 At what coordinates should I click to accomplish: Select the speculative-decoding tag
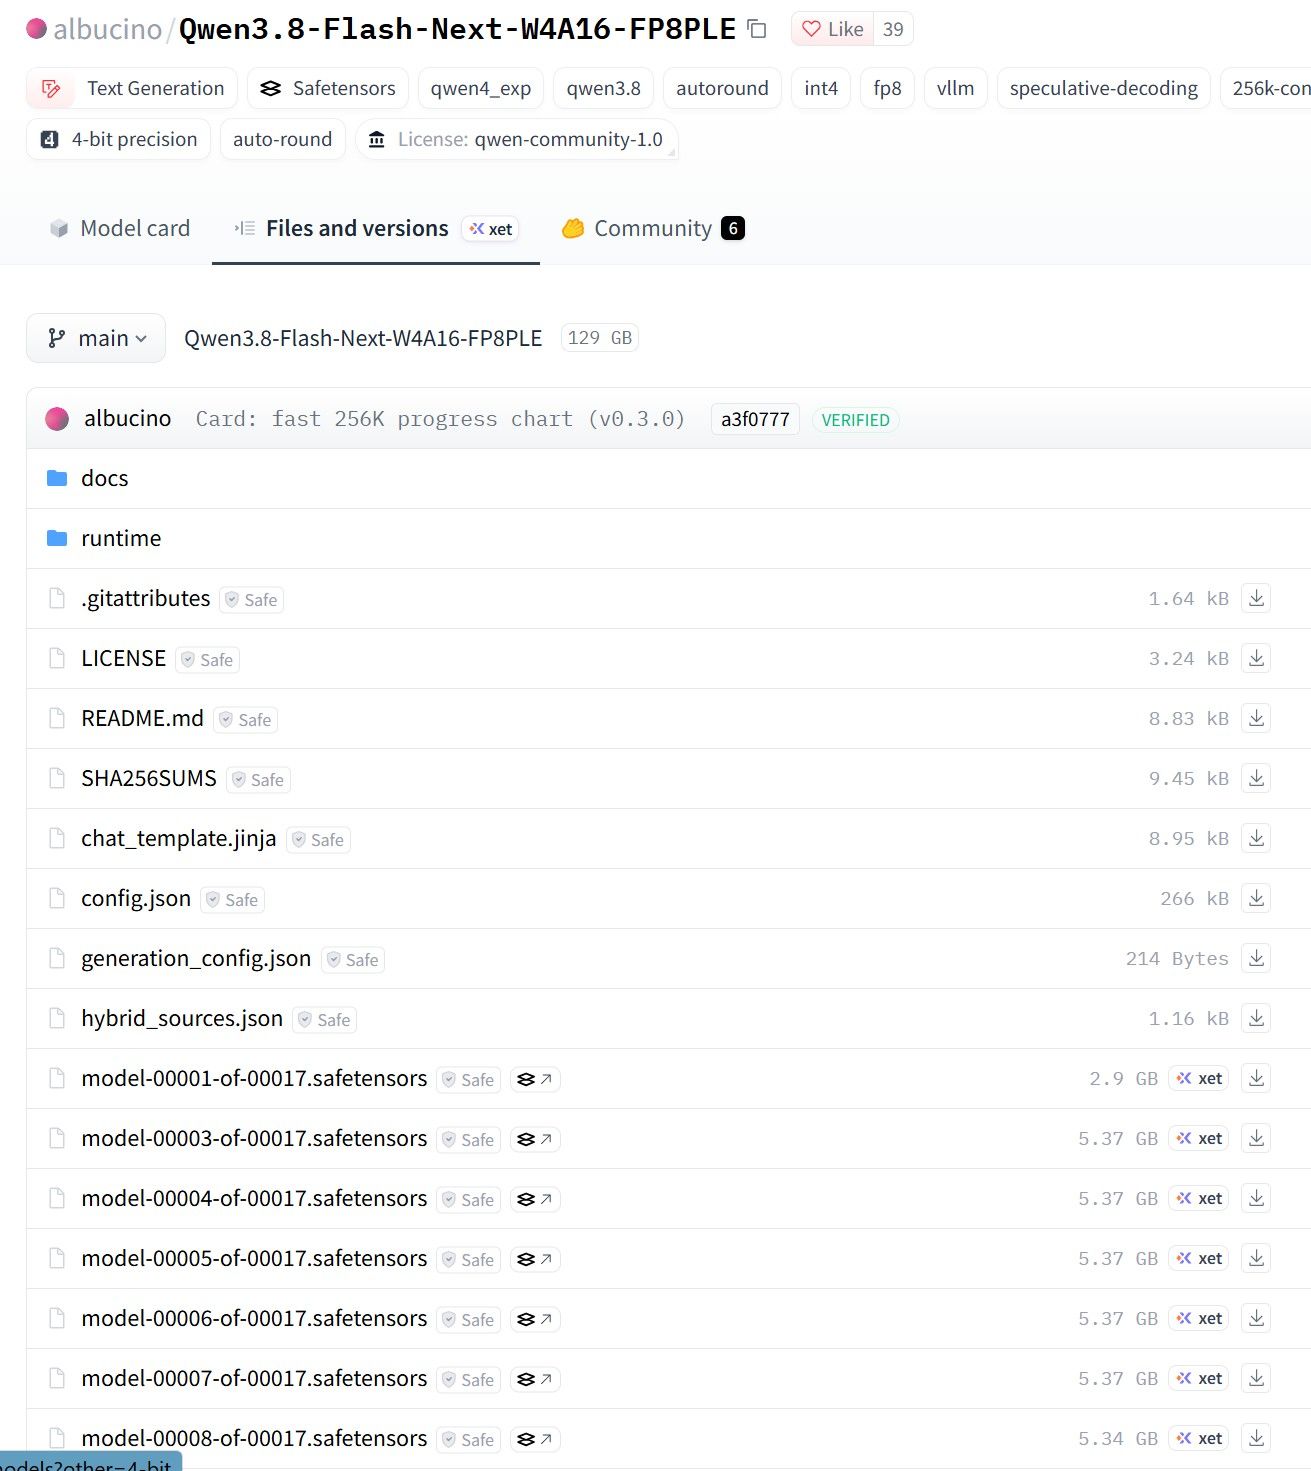[x=1103, y=88]
